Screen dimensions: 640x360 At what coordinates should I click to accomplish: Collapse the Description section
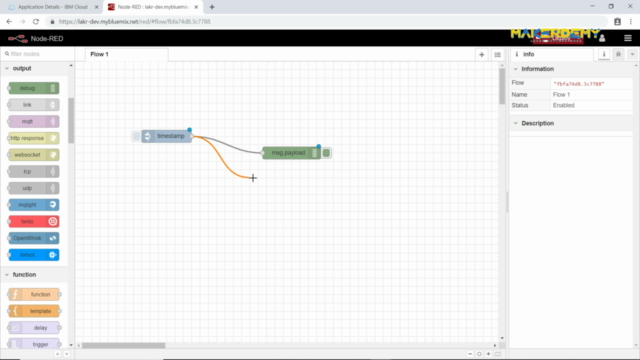click(x=516, y=123)
